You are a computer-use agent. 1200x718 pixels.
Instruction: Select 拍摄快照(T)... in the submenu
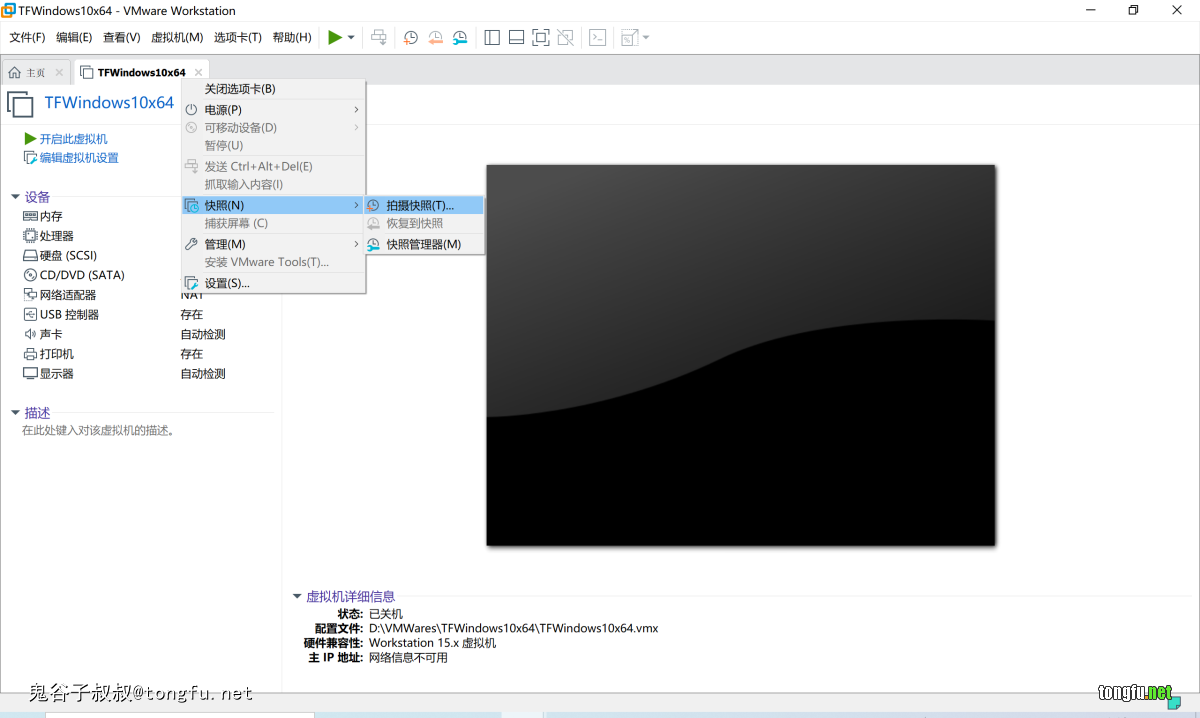[x=420, y=205]
